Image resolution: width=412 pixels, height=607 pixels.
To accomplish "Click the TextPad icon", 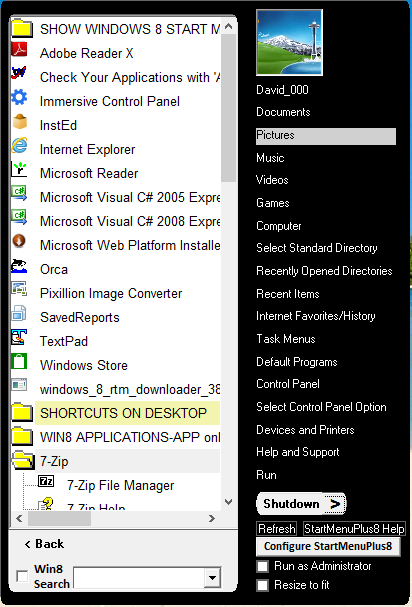I will [19, 338].
